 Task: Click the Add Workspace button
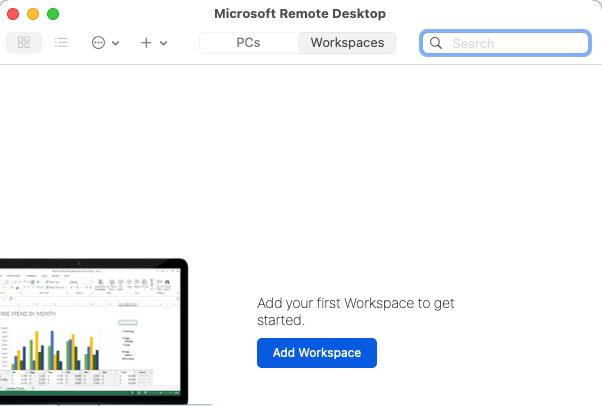coord(317,353)
